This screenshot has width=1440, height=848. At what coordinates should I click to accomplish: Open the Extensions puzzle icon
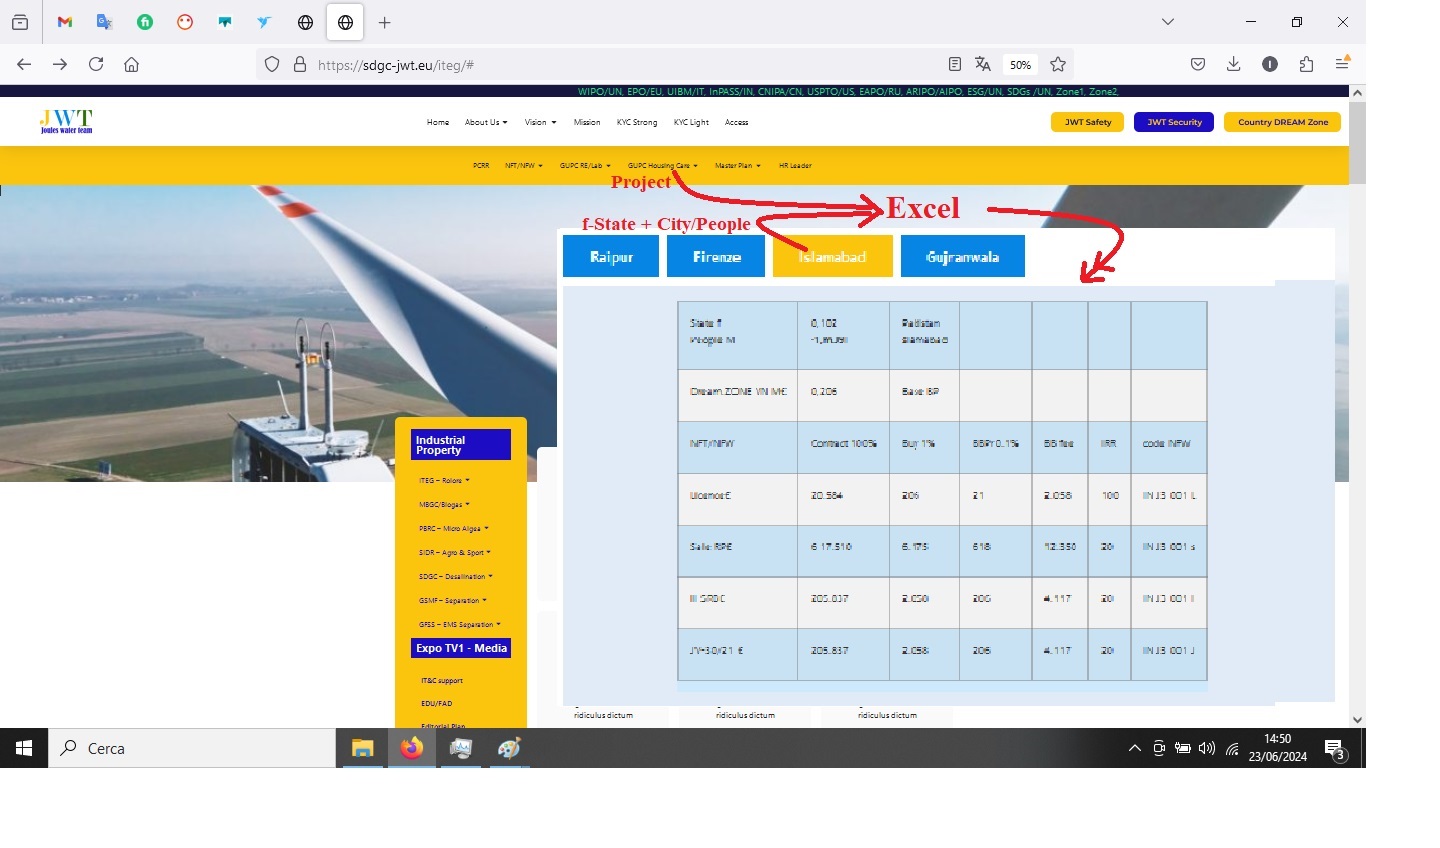click(1306, 64)
